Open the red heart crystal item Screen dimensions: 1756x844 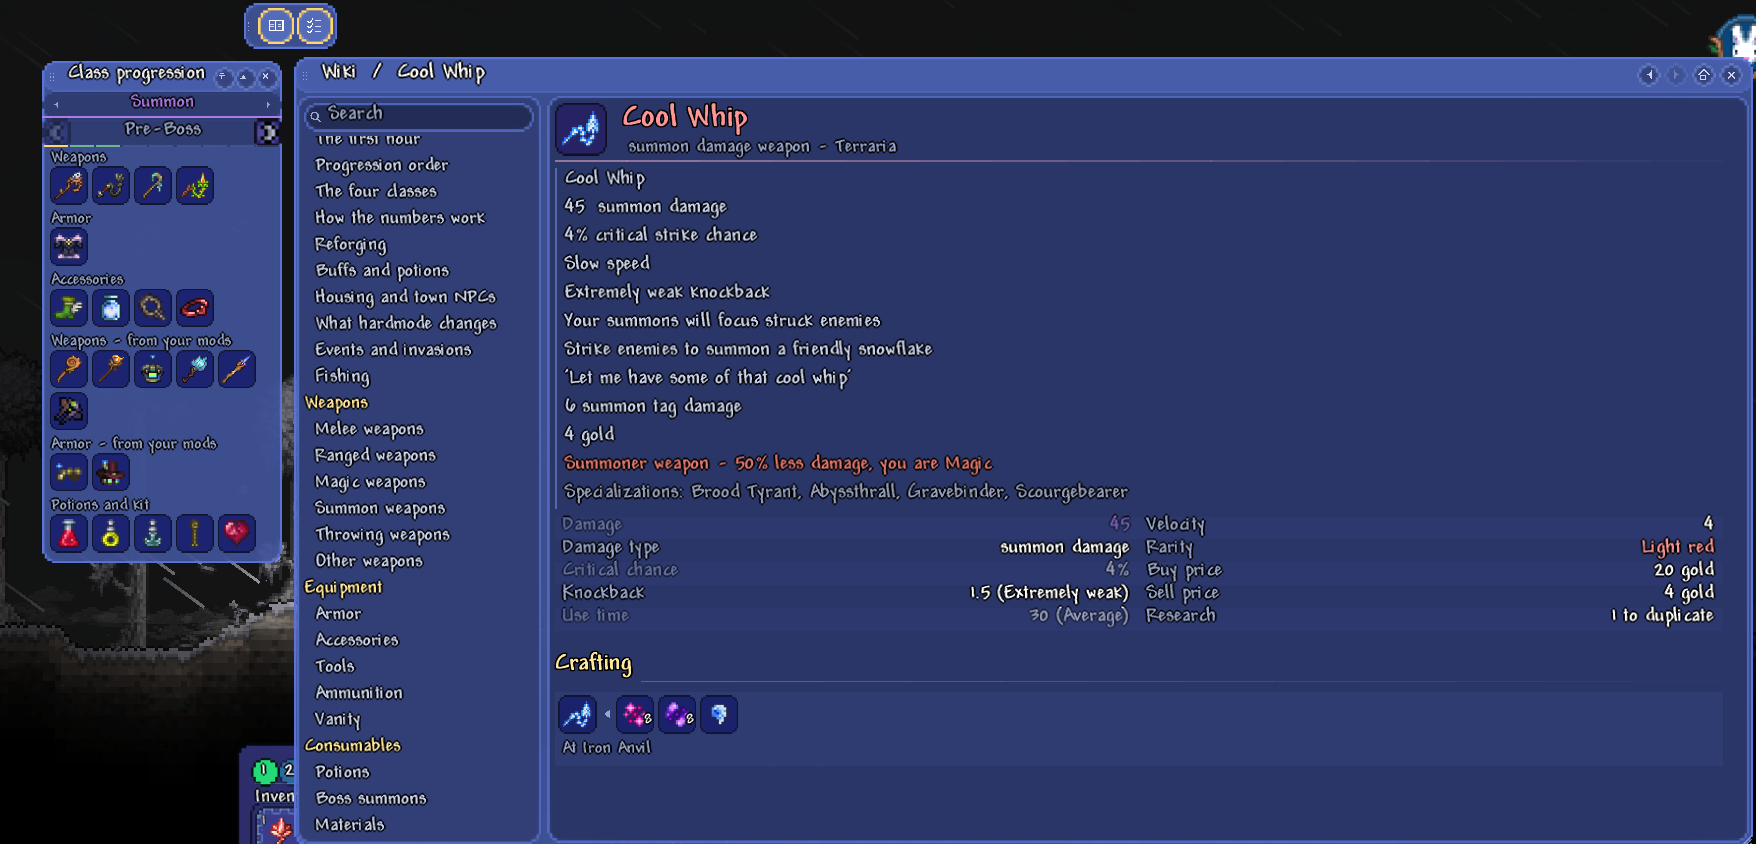[x=237, y=533]
